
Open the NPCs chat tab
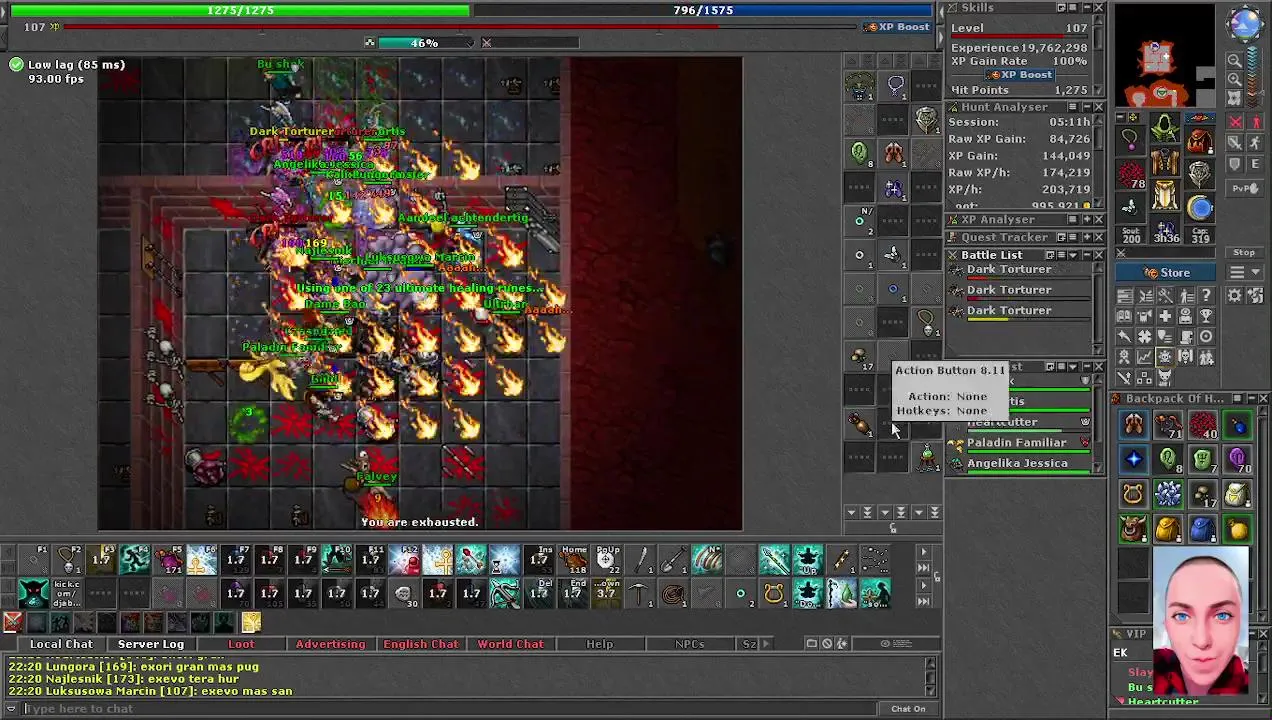point(689,644)
